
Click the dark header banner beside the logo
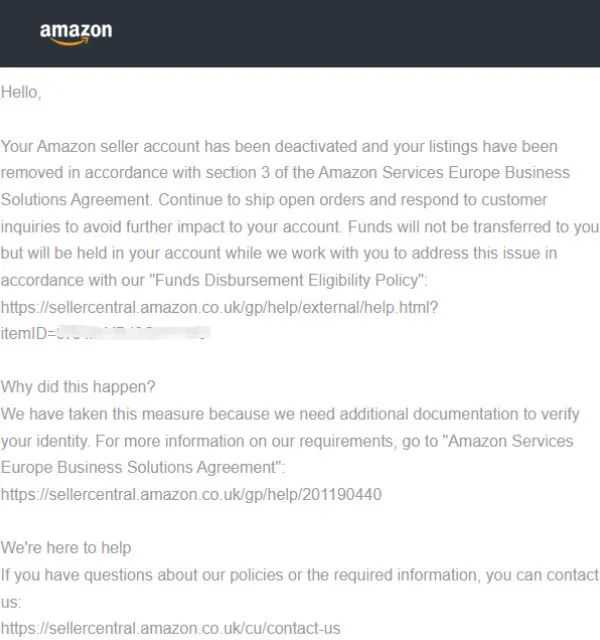coord(355,33)
